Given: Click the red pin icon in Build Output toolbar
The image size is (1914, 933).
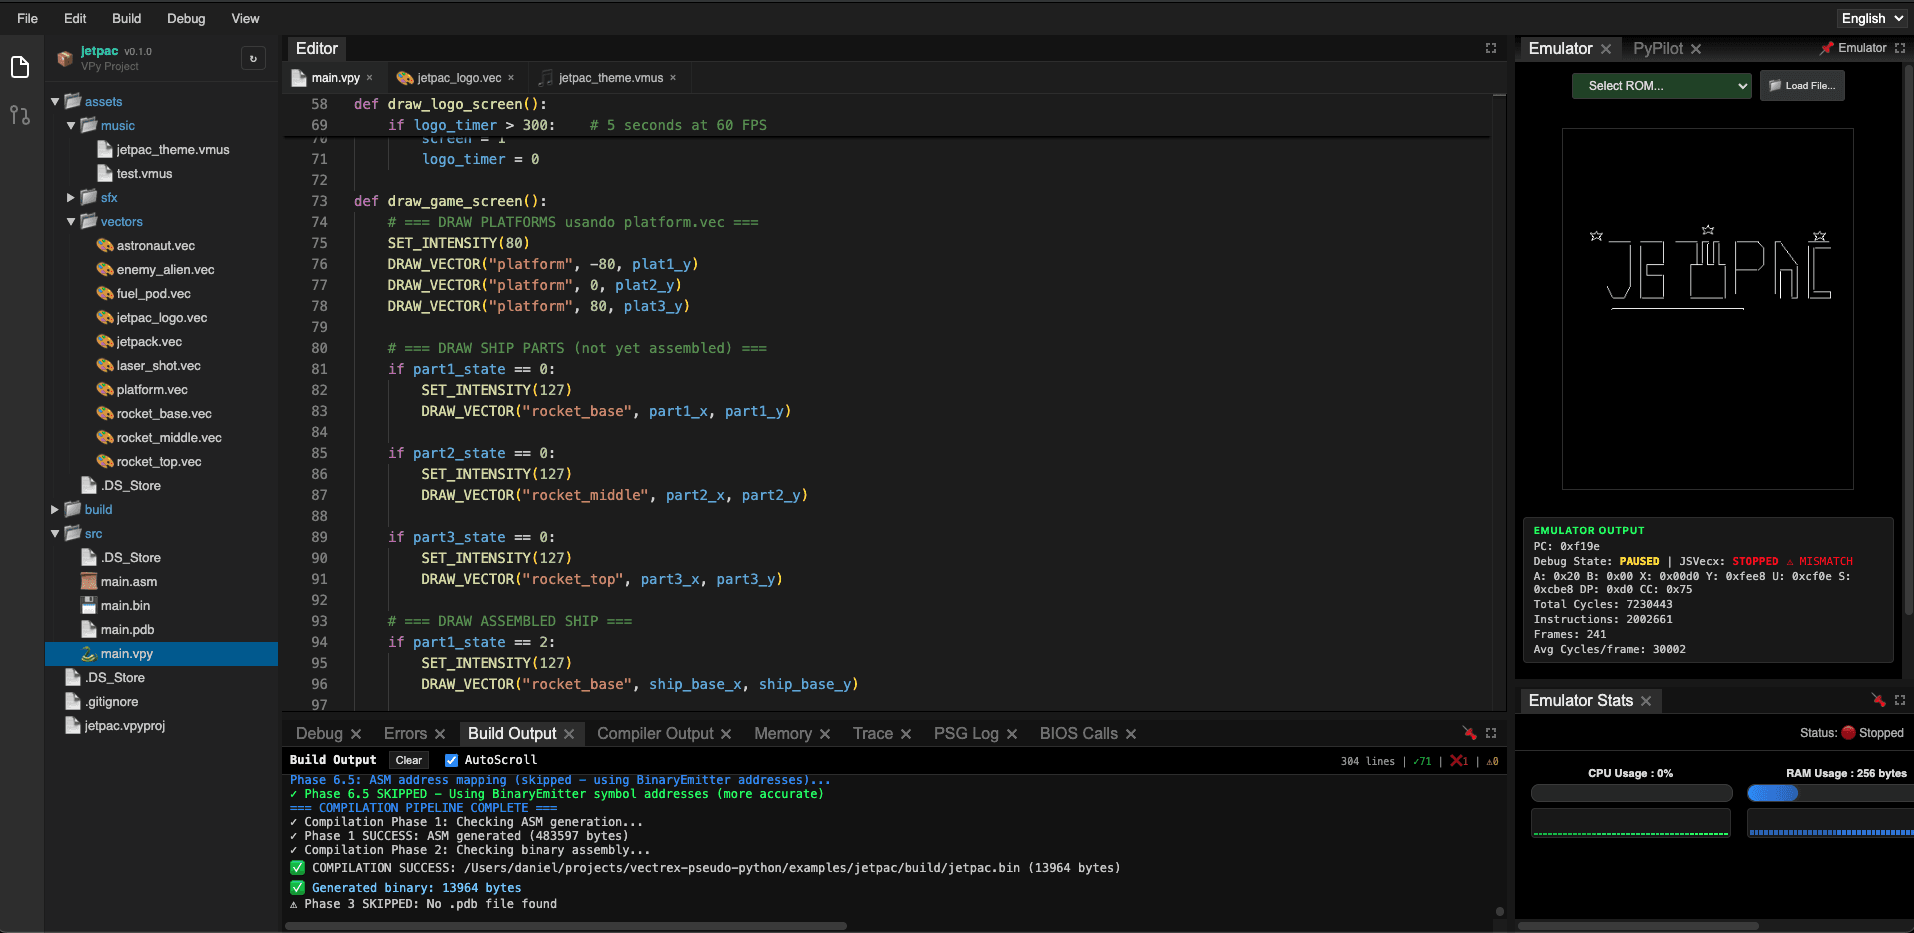Looking at the screenshot, I should (x=1468, y=733).
